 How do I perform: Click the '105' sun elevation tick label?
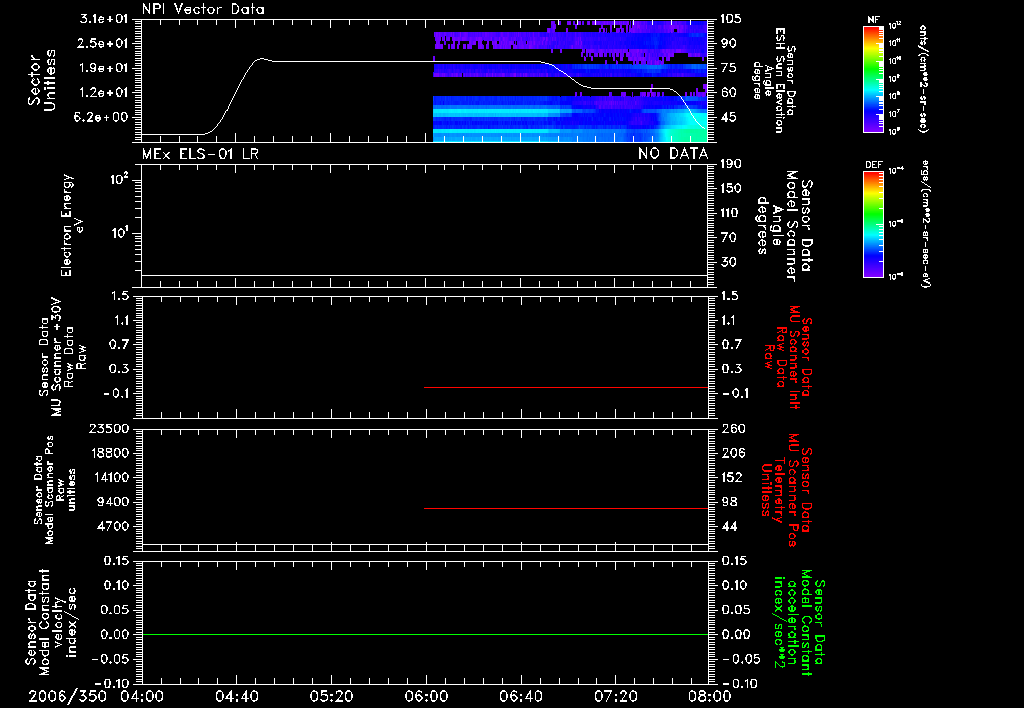point(731,18)
